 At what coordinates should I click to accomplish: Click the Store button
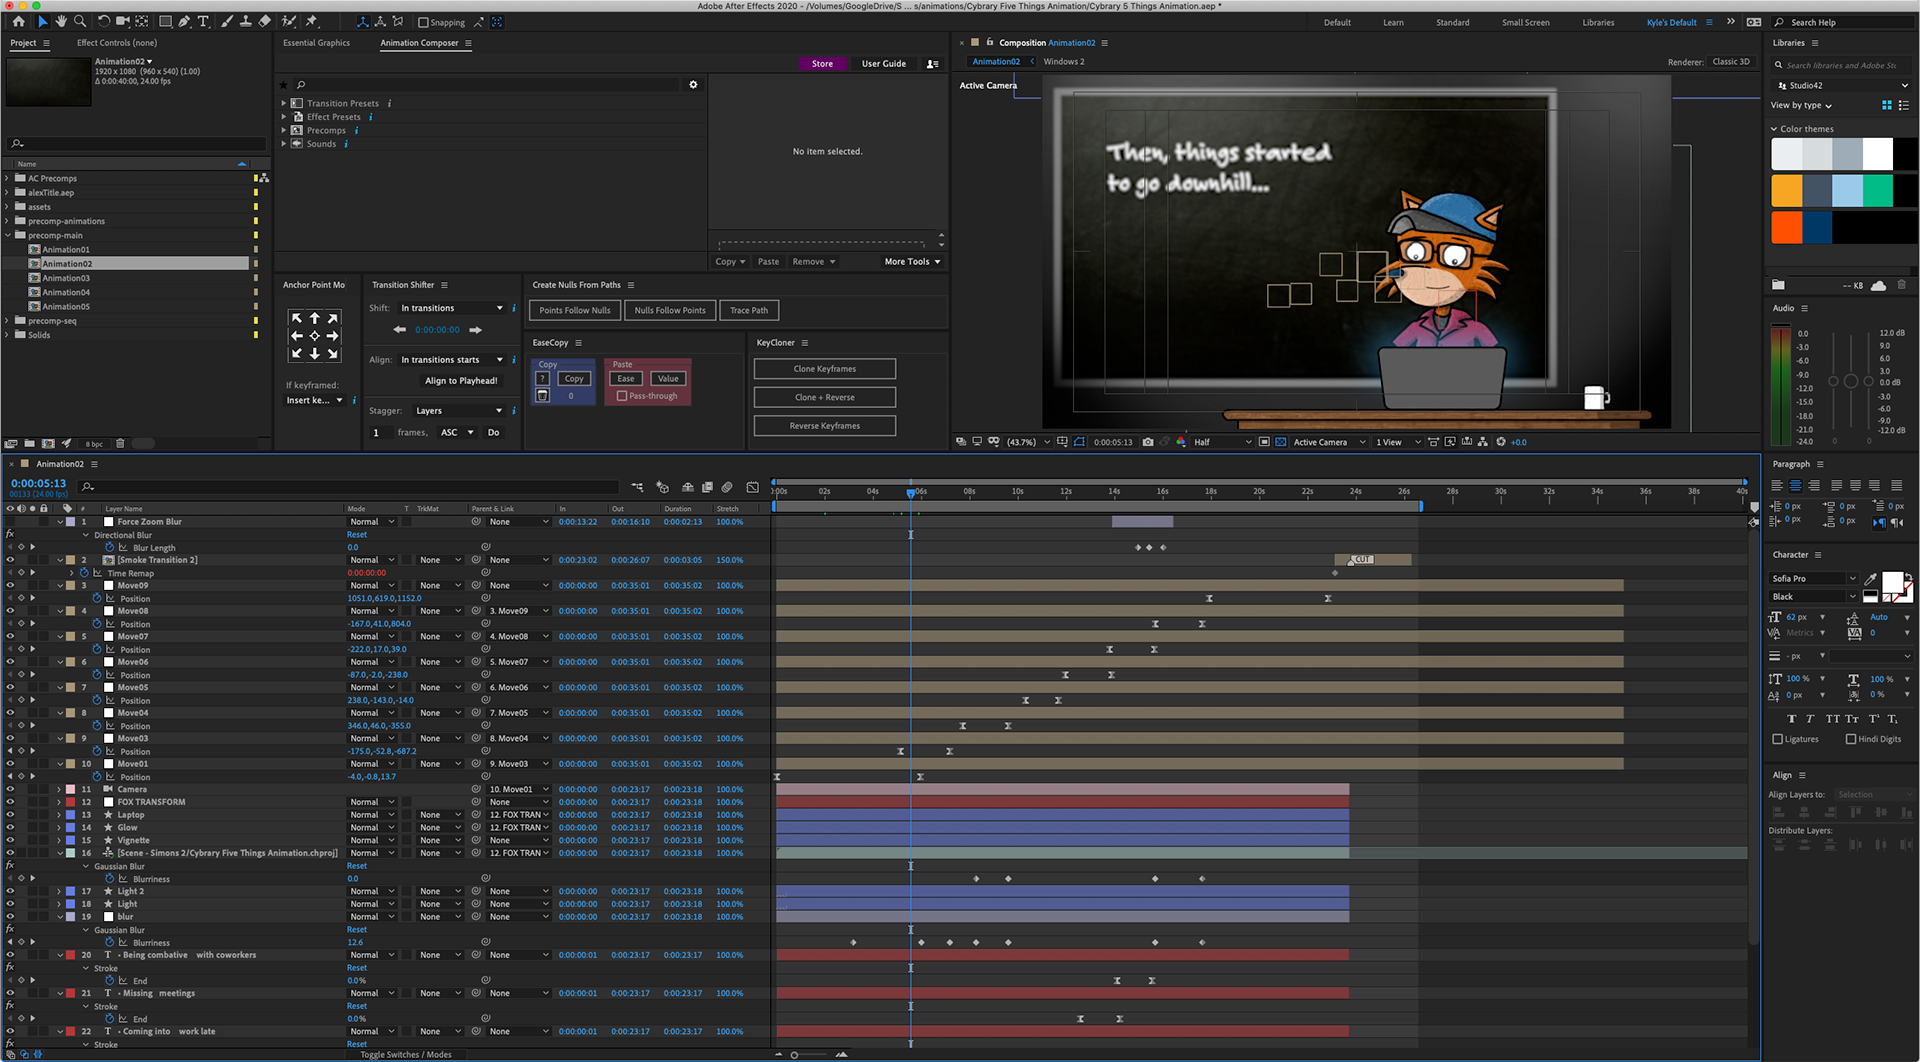click(822, 64)
